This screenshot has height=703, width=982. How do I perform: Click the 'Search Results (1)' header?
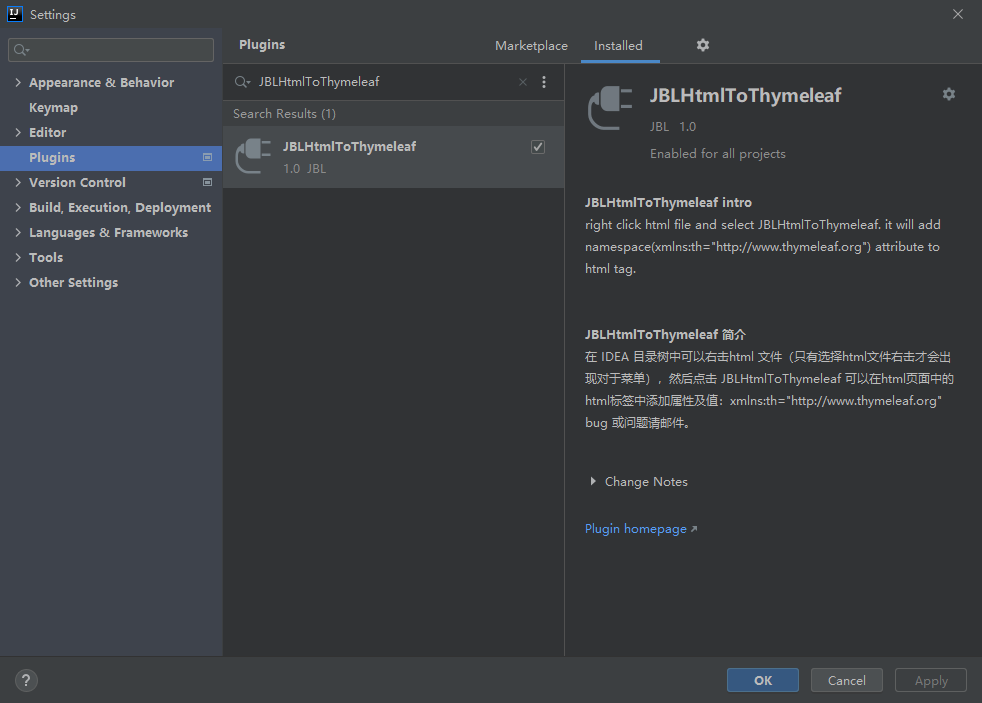point(284,114)
